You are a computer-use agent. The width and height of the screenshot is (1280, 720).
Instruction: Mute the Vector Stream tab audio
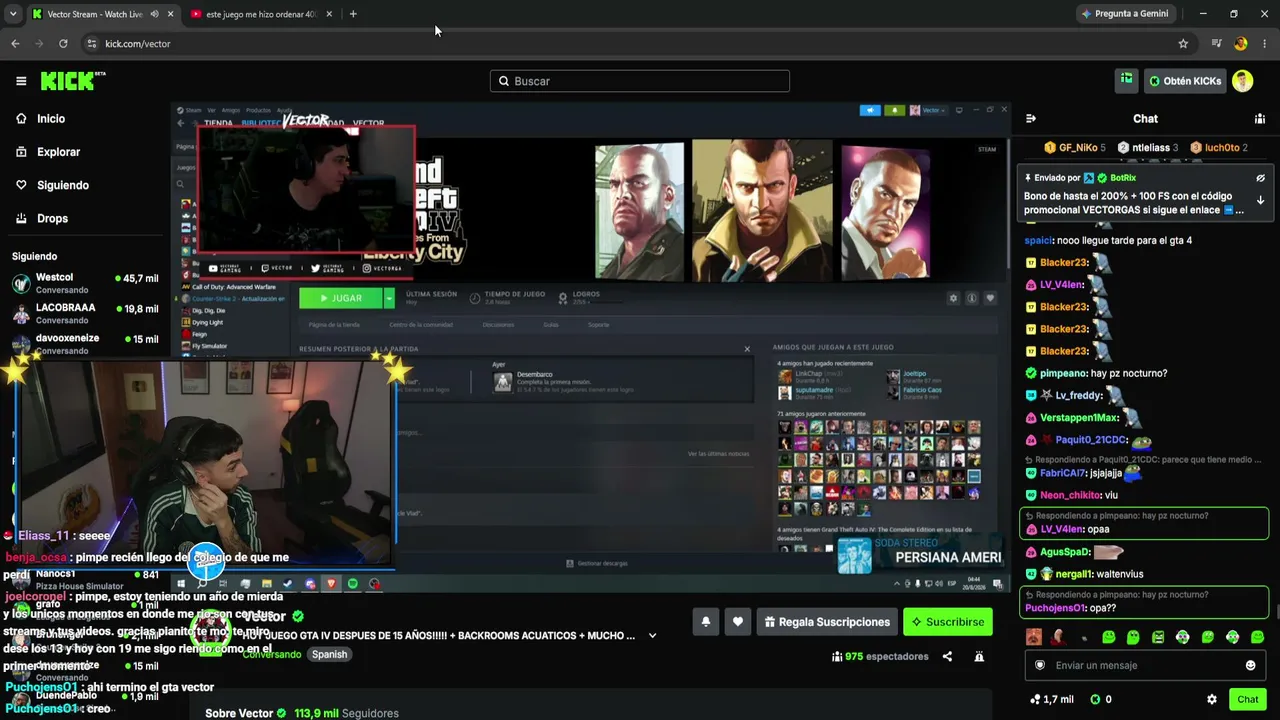[154, 14]
